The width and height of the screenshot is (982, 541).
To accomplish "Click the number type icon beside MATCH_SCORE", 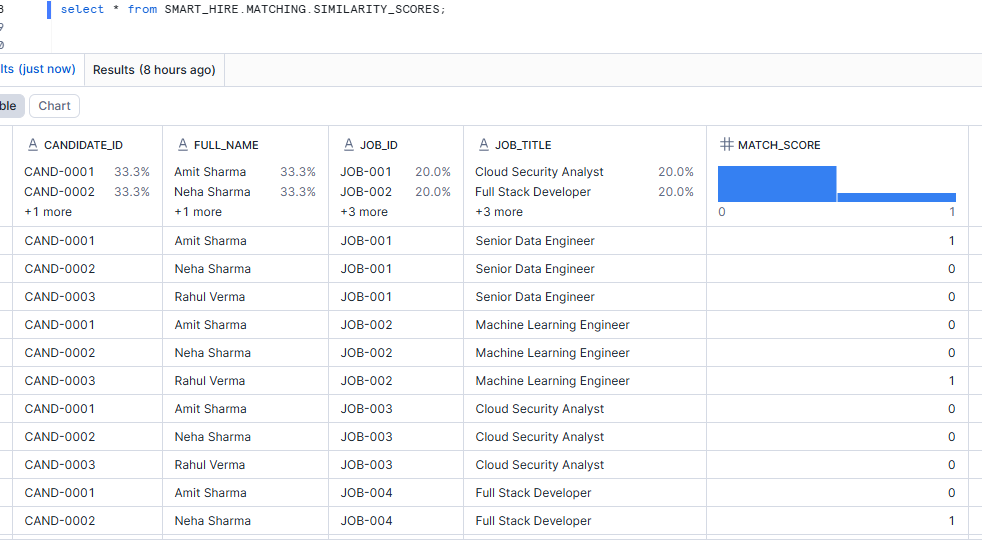I will coord(727,145).
